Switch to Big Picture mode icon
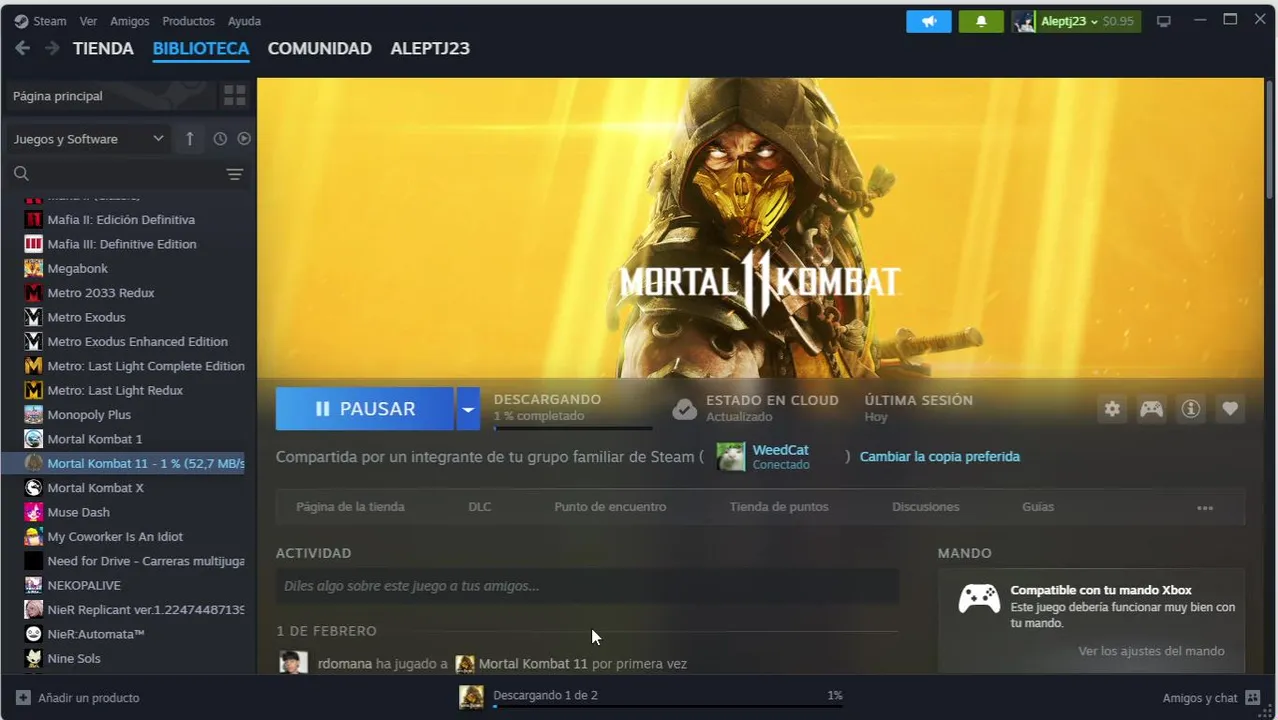 1164,21
